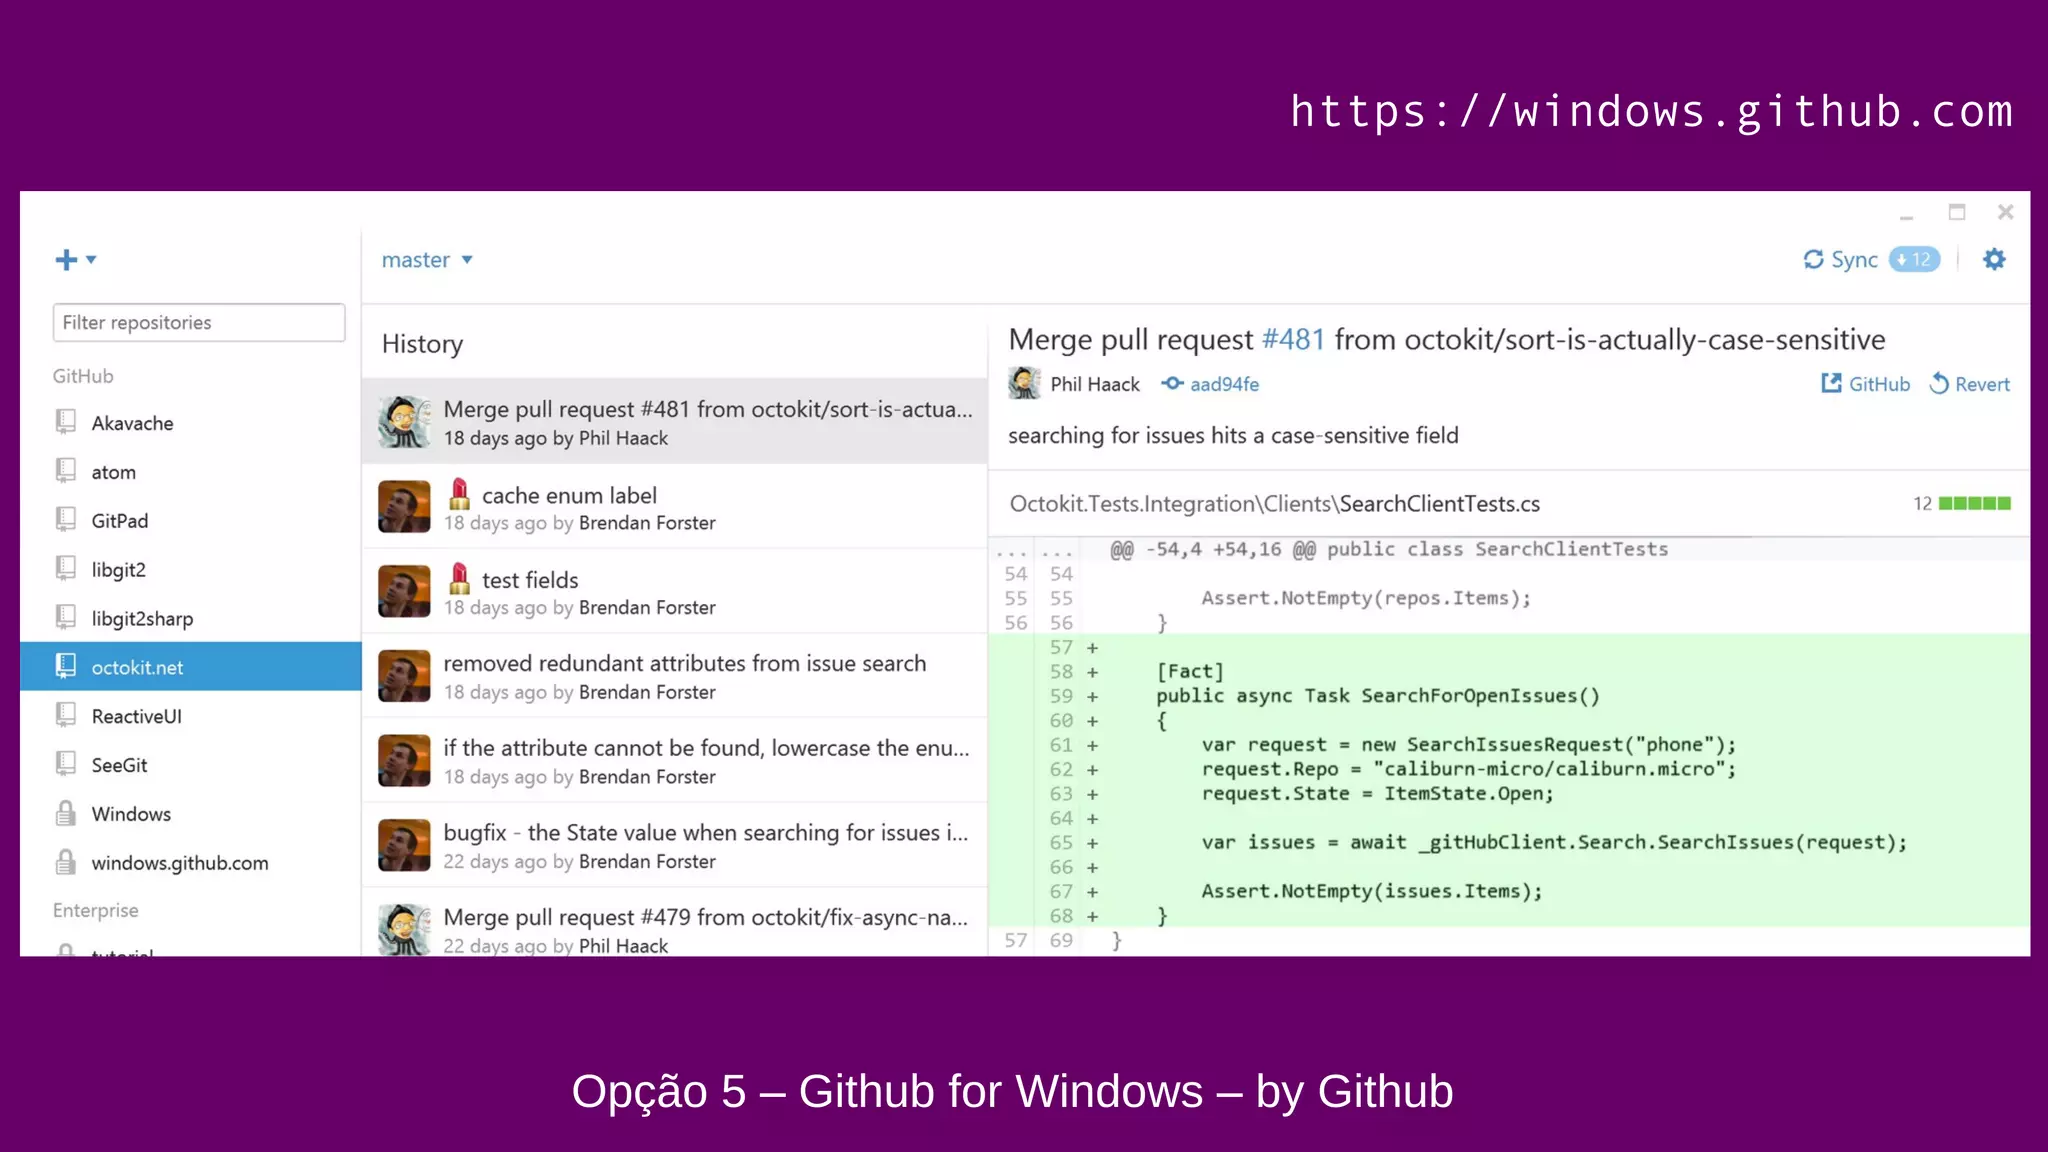Select SeeGit repository
The height and width of the screenshot is (1152, 2048).
tap(191, 765)
